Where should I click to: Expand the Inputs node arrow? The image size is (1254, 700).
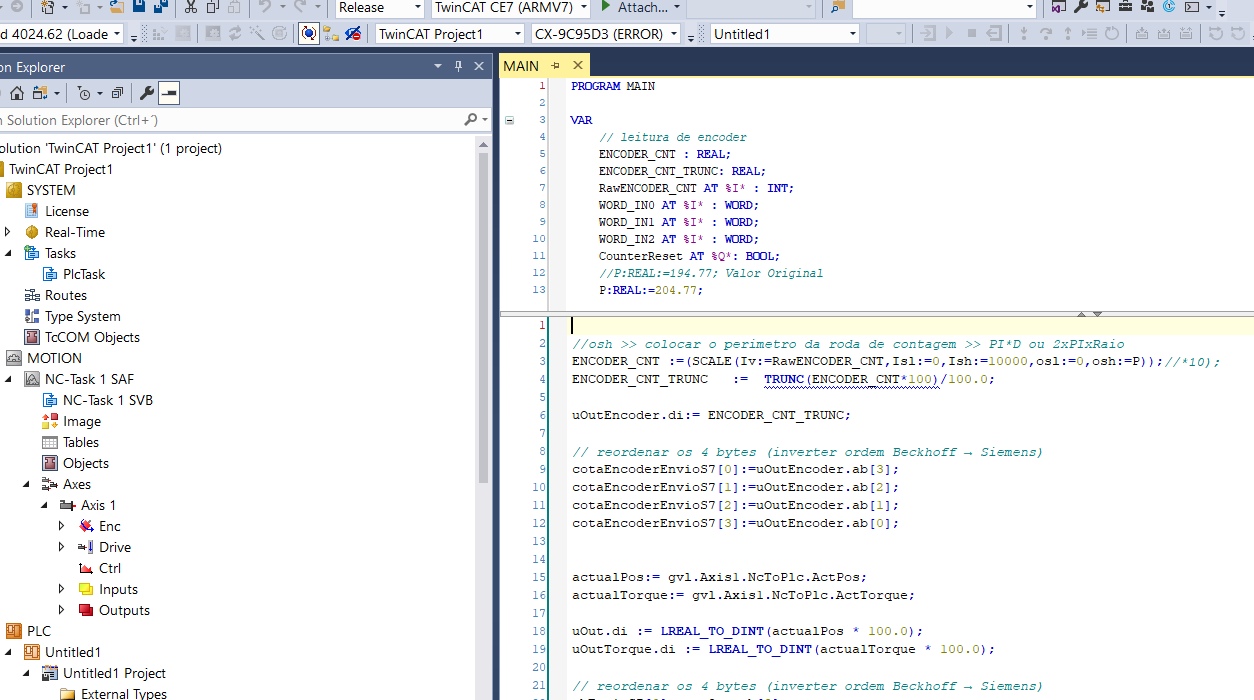[x=62, y=589]
